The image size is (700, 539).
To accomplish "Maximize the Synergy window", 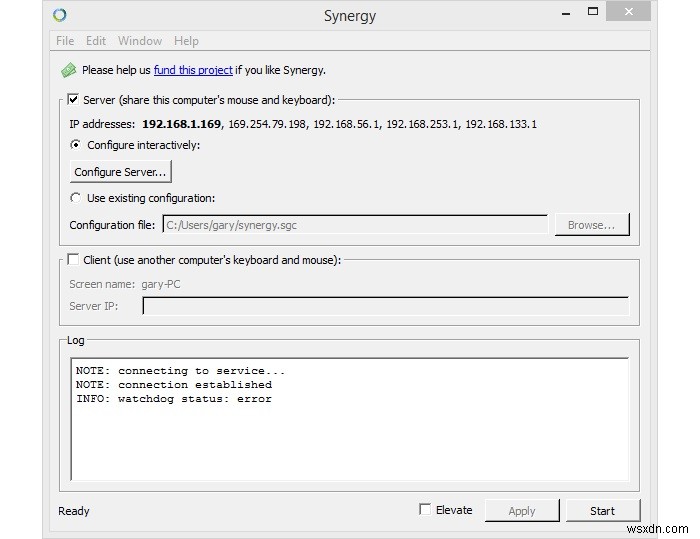I will tap(593, 12).
